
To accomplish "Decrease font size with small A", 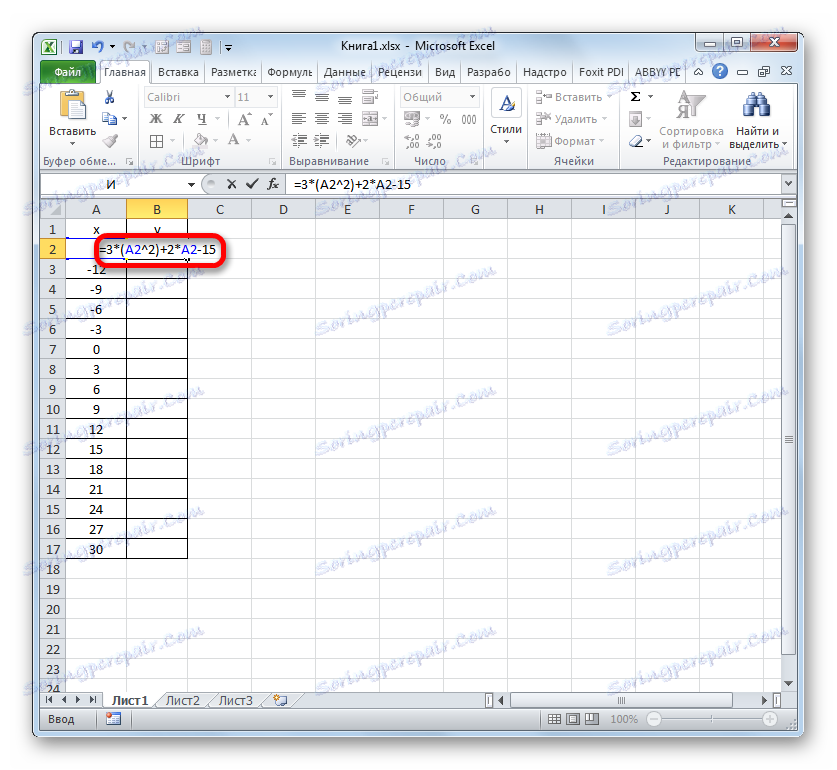I will (x=266, y=120).
